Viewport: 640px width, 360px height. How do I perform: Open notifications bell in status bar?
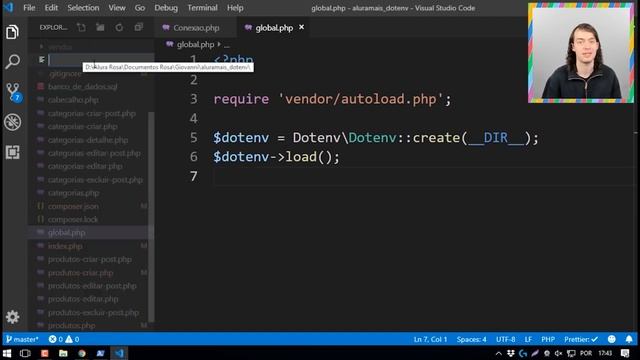click(x=629, y=339)
